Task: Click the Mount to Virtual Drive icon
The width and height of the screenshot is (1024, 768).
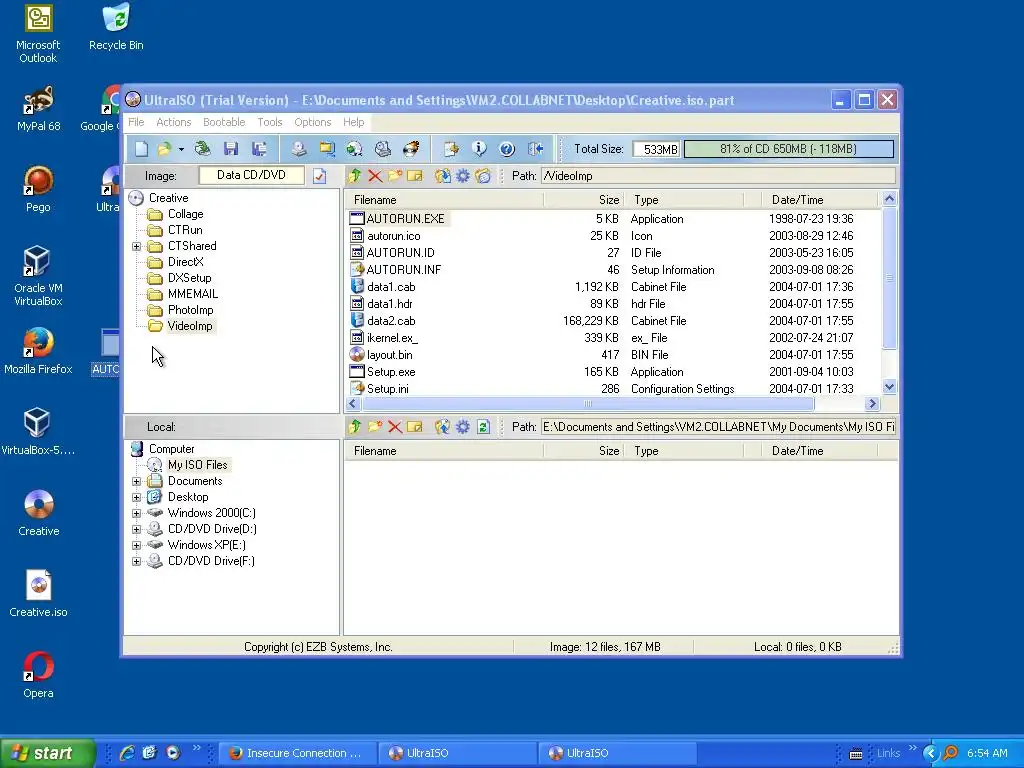Action: [383, 149]
